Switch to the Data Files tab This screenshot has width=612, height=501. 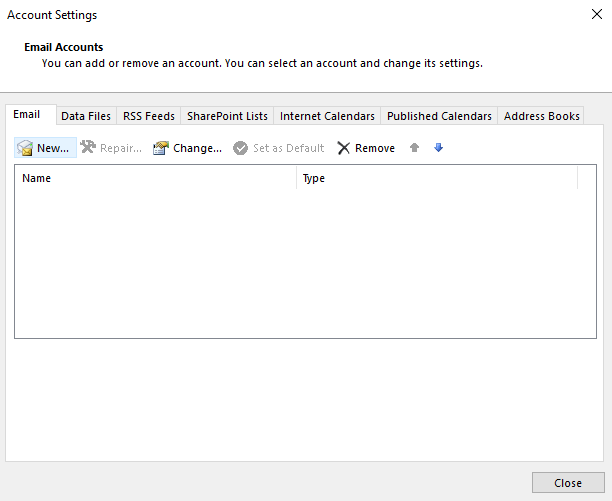[x=86, y=116]
